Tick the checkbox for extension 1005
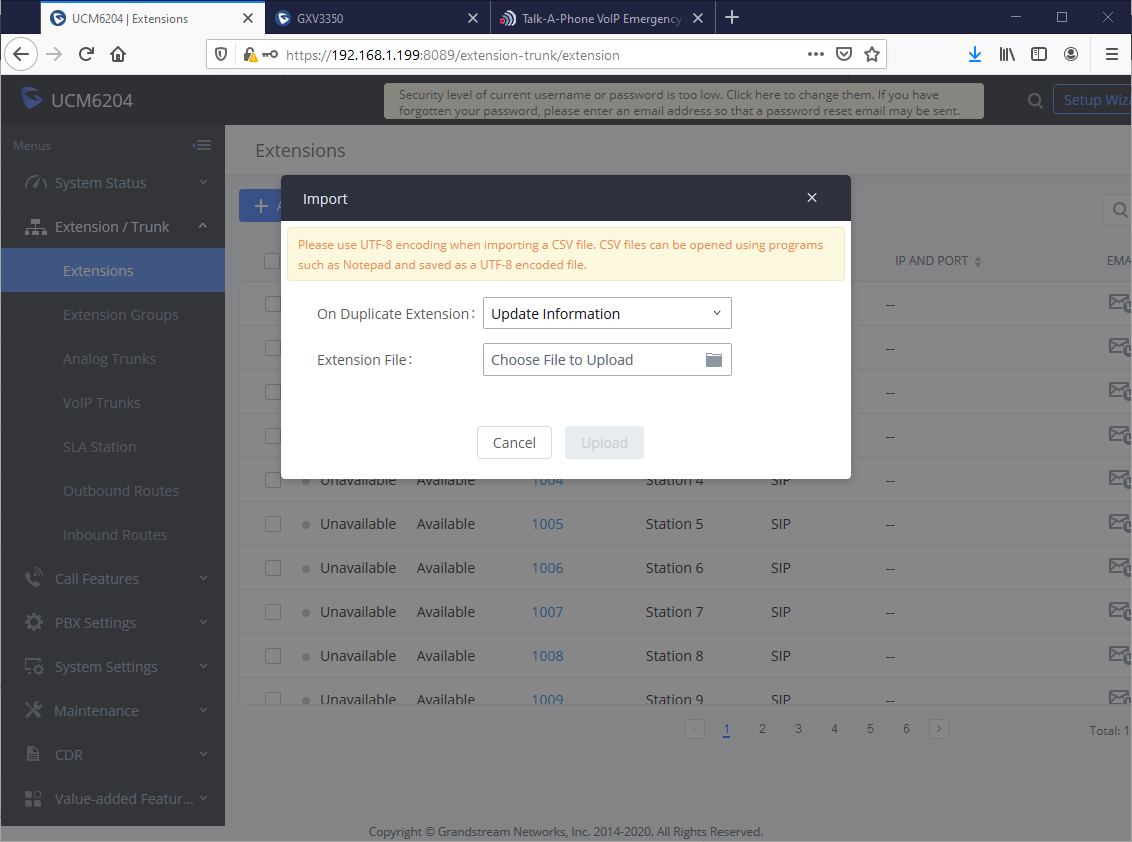The width and height of the screenshot is (1132, 842). (x=273, y=524)
